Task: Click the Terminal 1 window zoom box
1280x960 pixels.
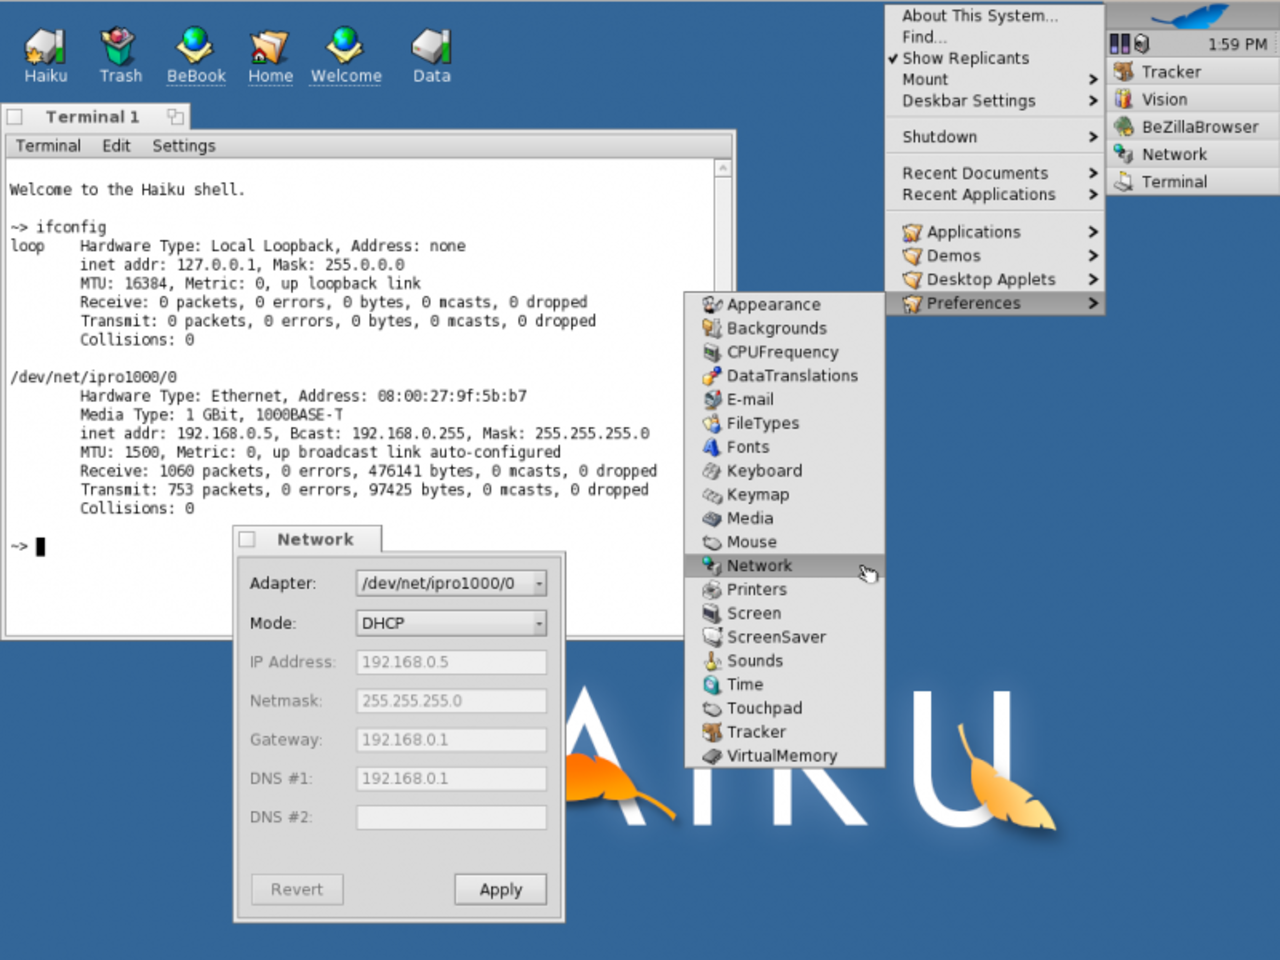Action: tap(175, 117)
